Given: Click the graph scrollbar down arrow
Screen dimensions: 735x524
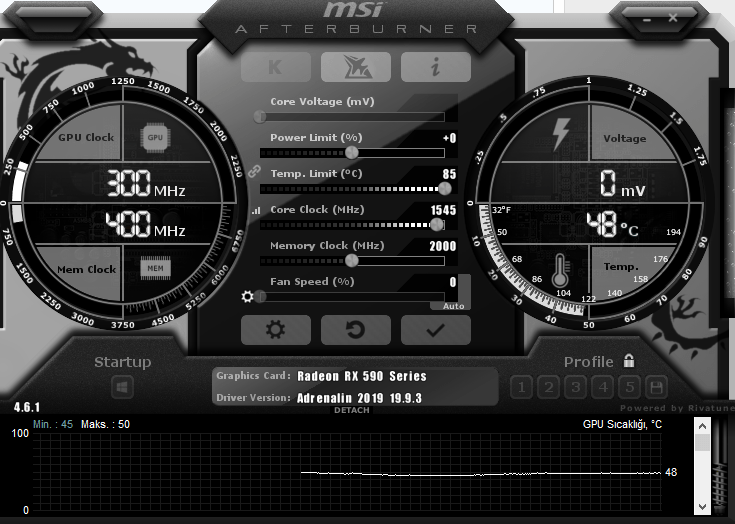Looking at the screenshot, I should (702, 506).
